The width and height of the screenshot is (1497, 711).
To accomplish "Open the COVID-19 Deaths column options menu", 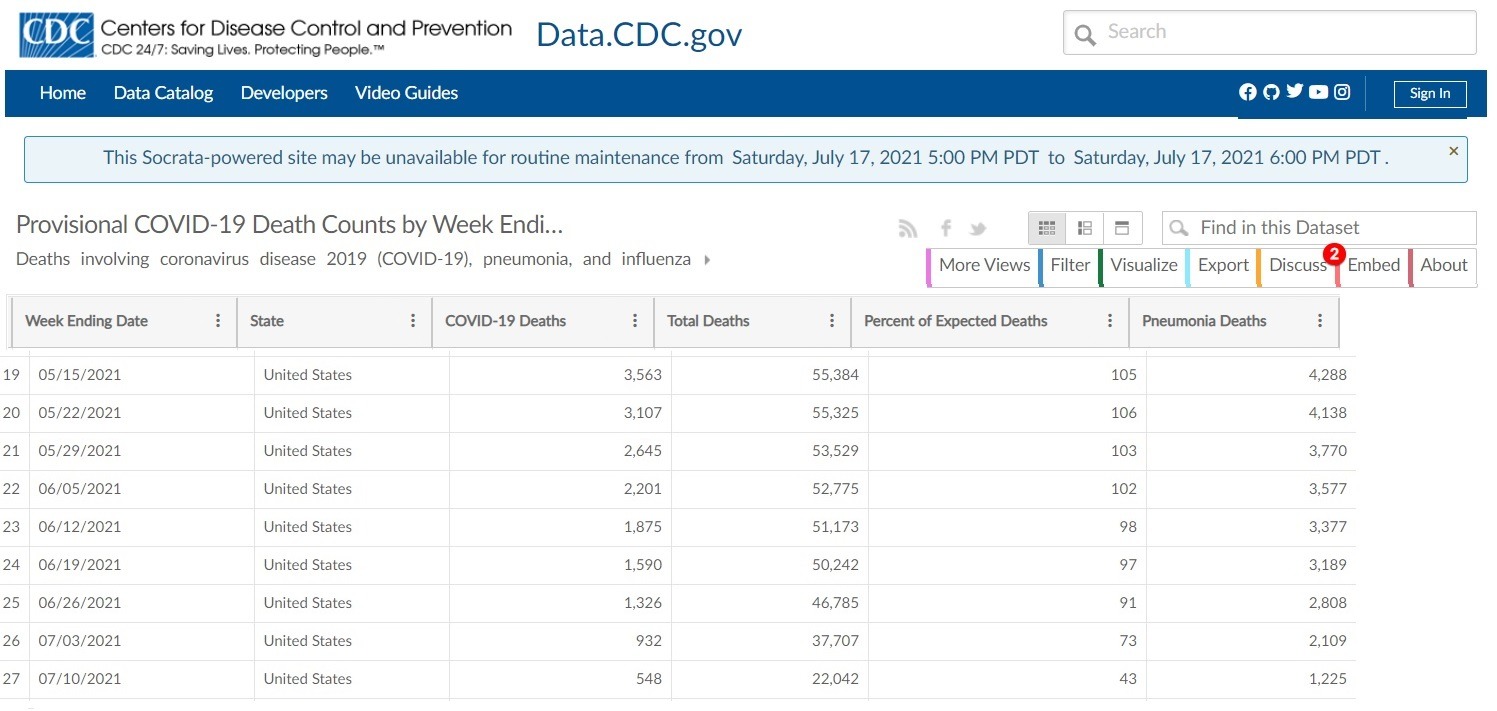I will click(635, 321).
